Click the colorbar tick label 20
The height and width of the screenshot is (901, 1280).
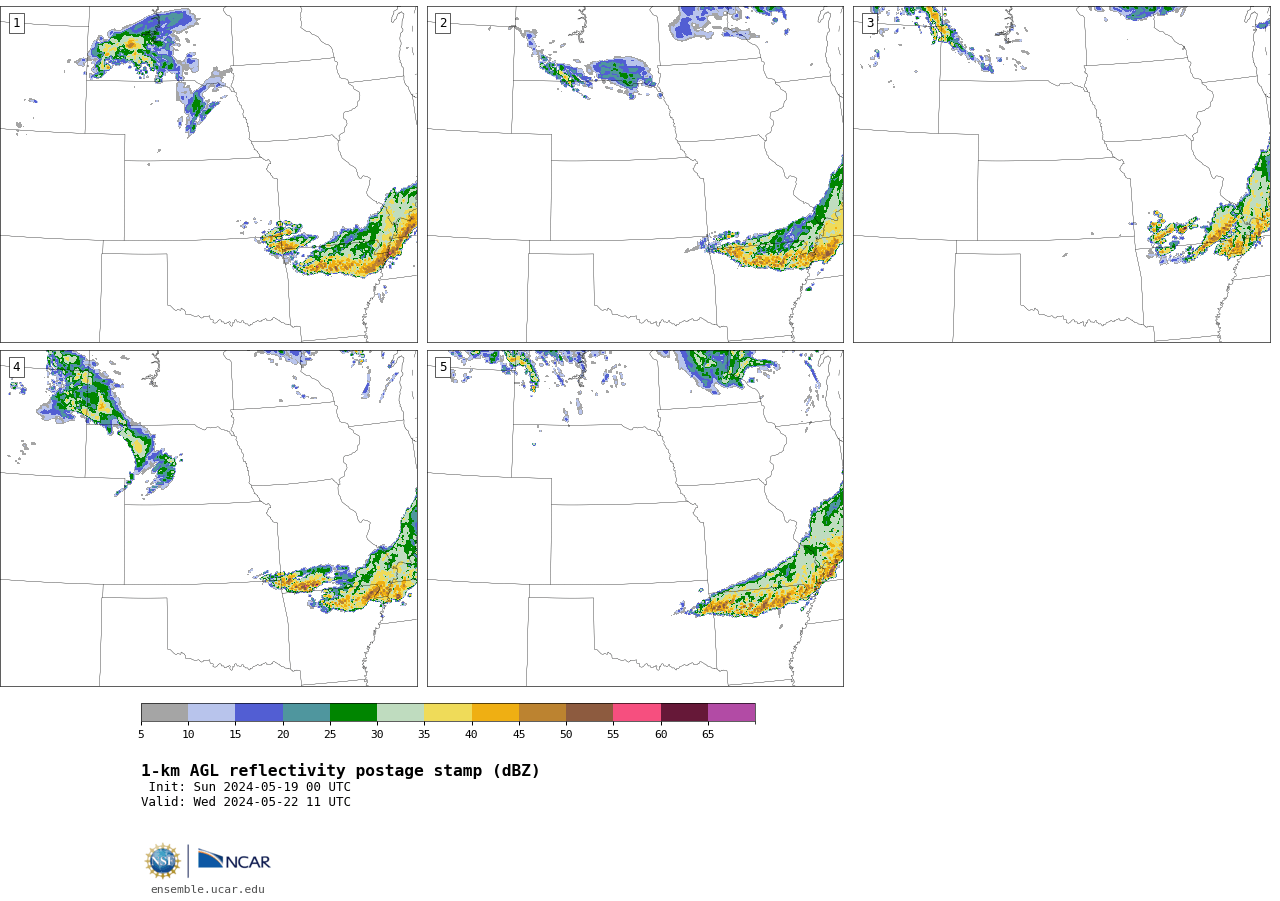click(x=283, y=735)
